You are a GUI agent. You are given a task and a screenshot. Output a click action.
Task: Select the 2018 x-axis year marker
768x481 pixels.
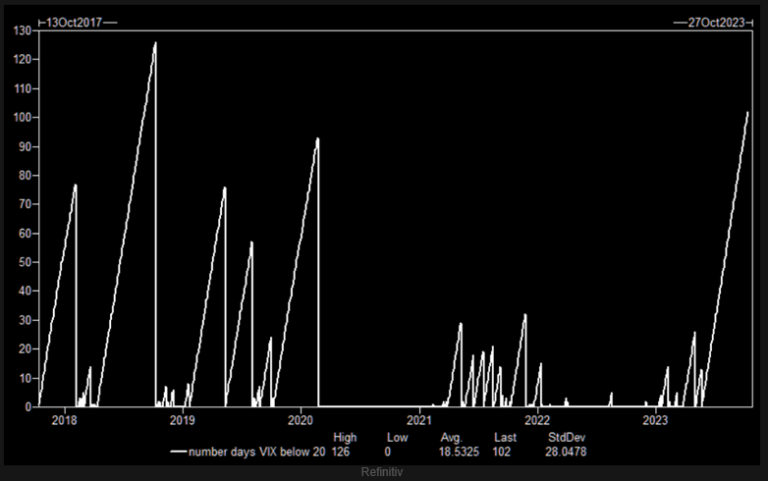click(65, 421)
